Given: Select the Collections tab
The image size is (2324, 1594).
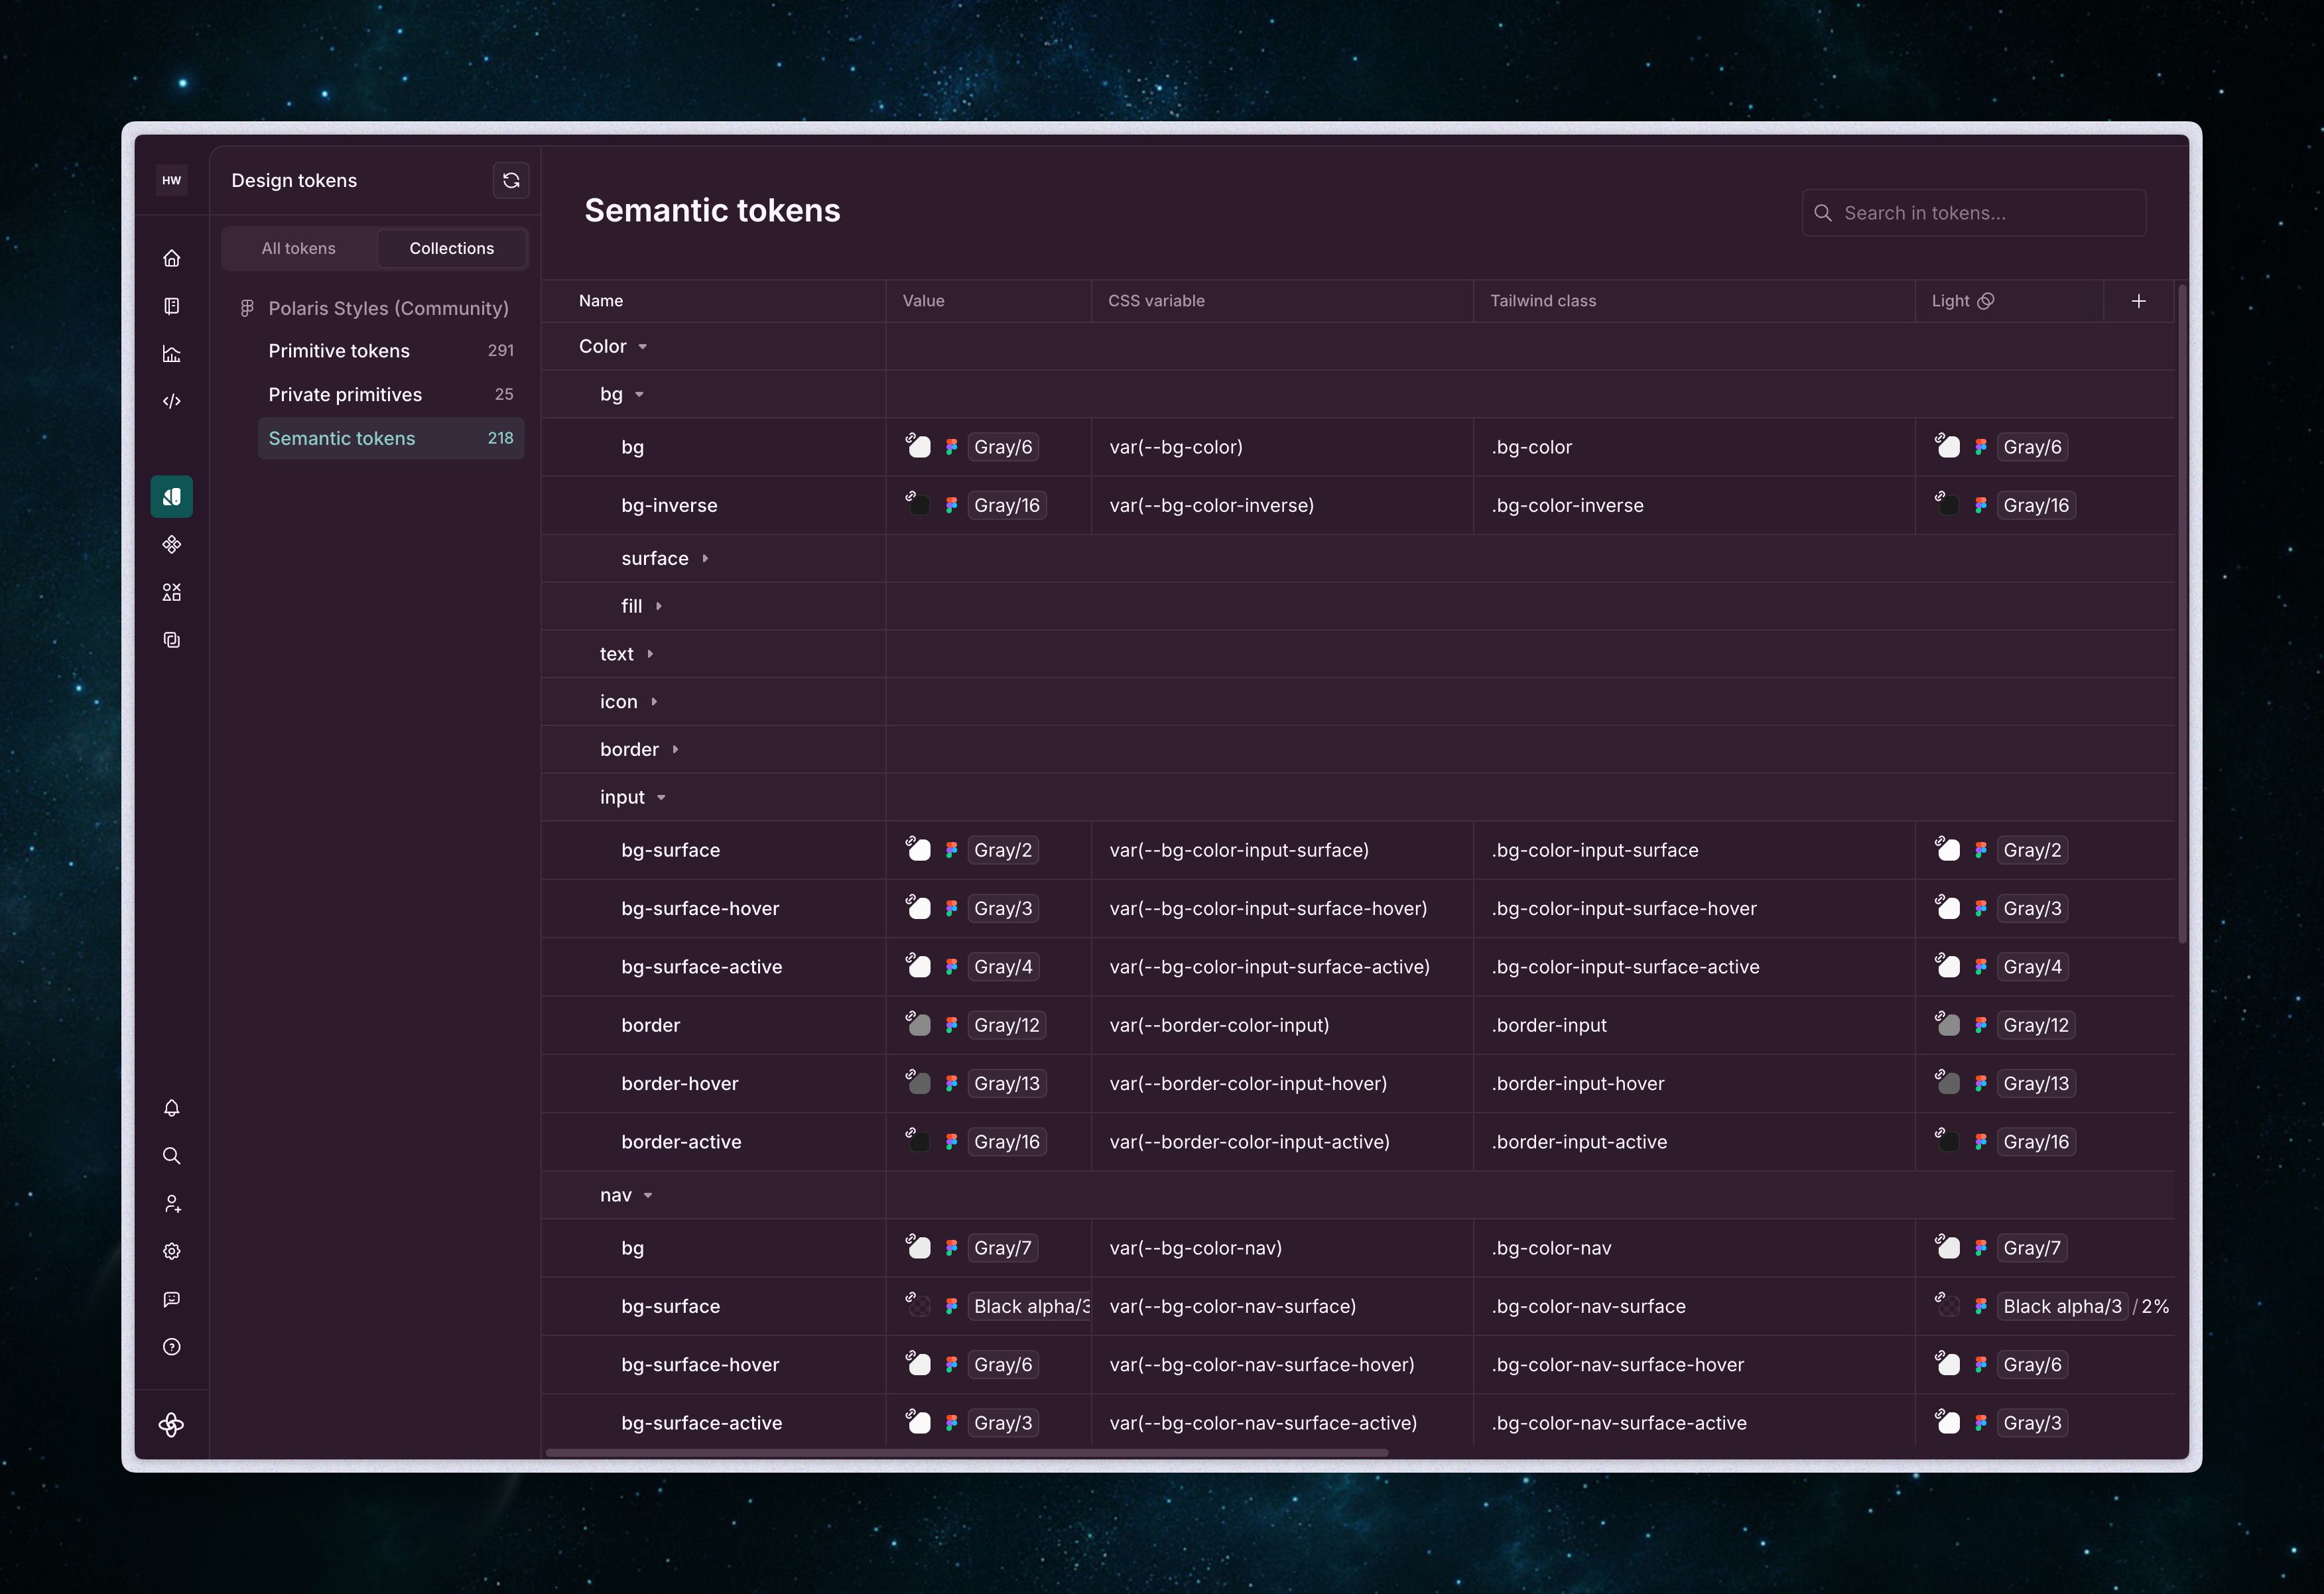Looking at the screenshot, I should click(451, 249).
